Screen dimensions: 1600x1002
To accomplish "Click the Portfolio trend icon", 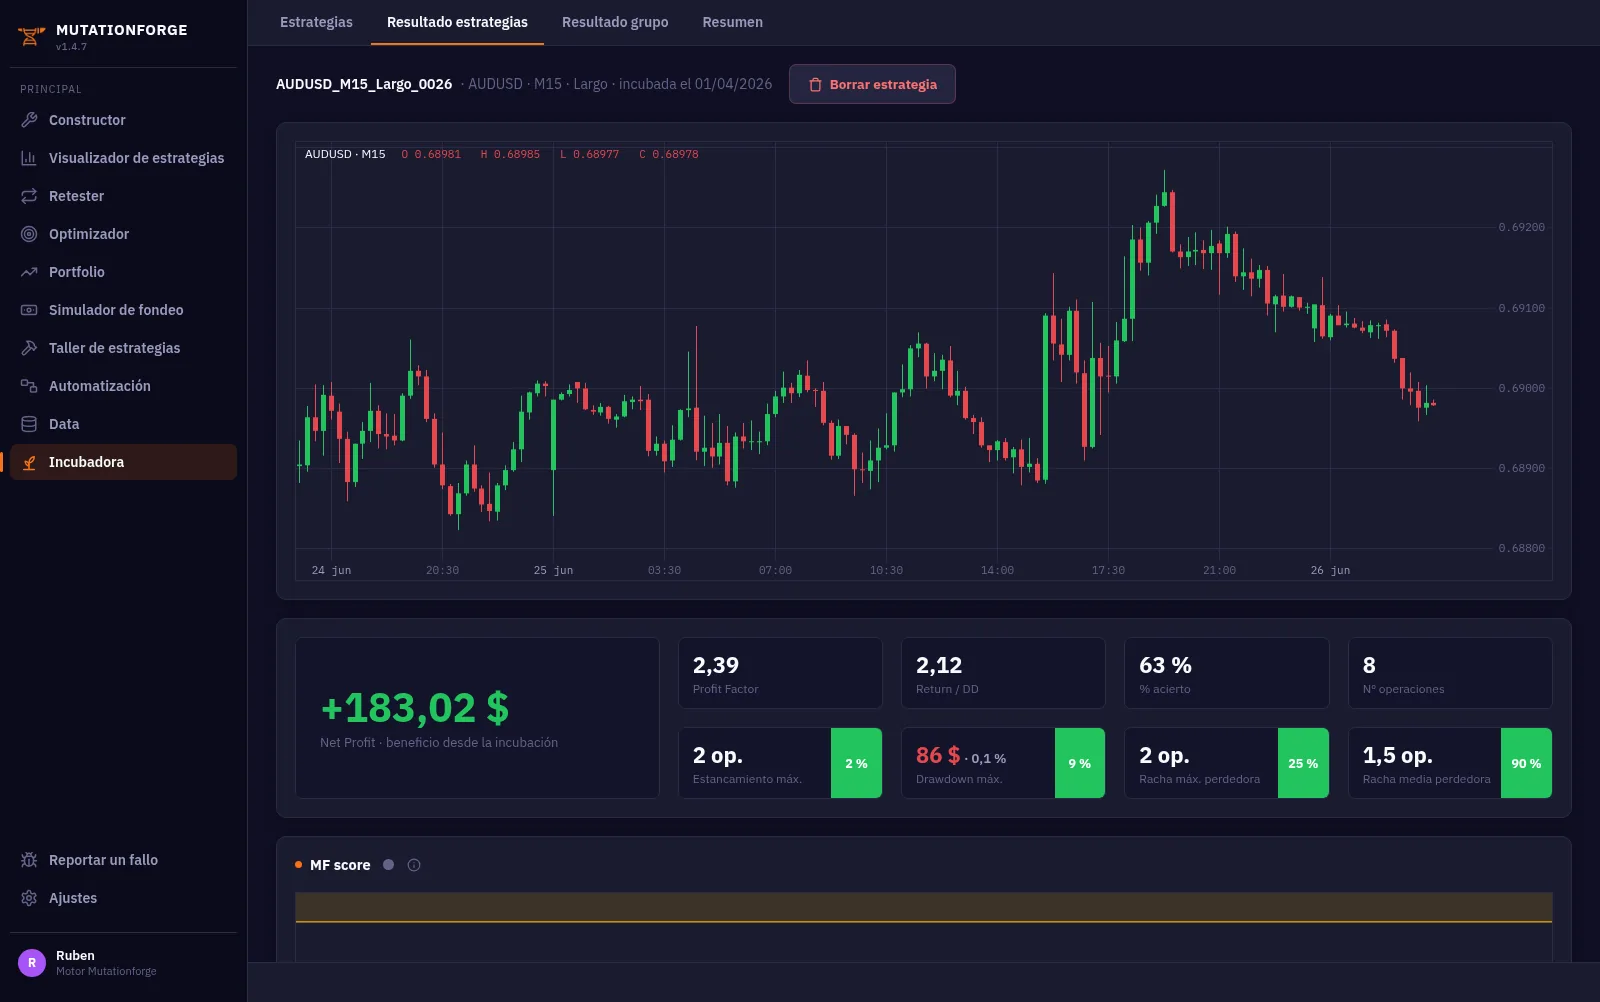I will click(x=29, y=272).
